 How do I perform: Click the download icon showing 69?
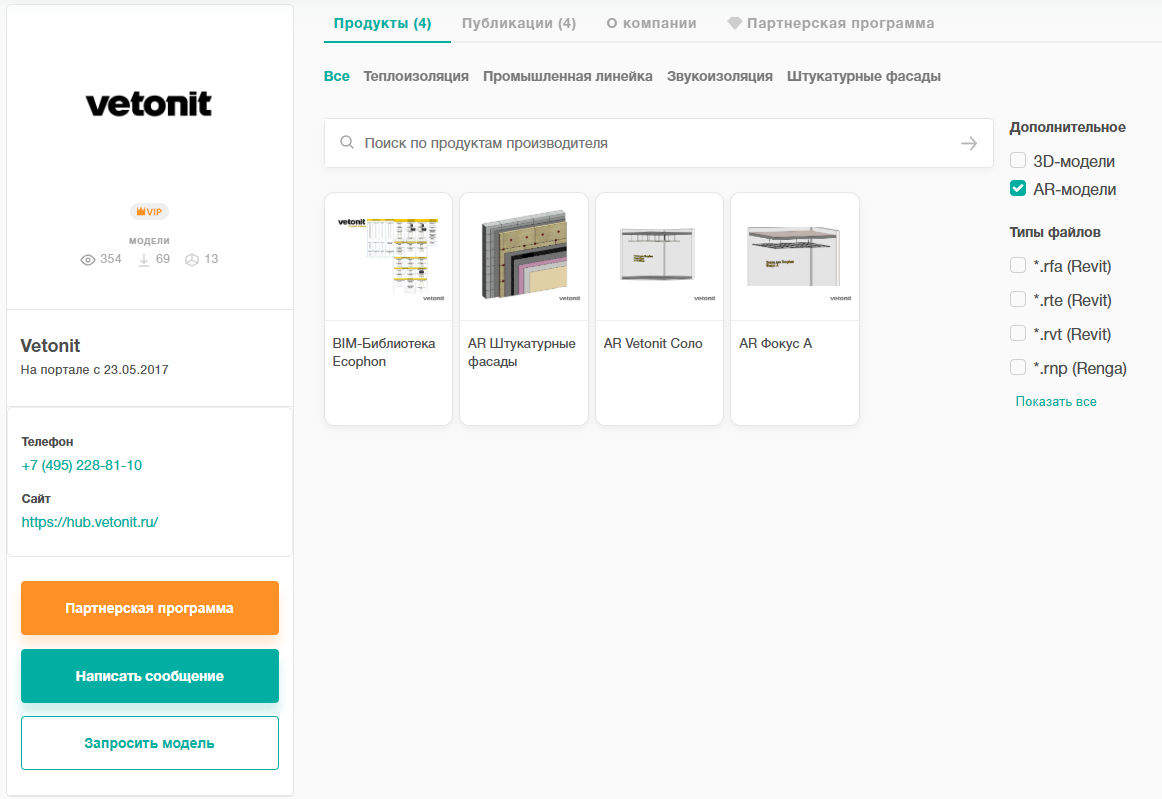click(x=144, y=259)
